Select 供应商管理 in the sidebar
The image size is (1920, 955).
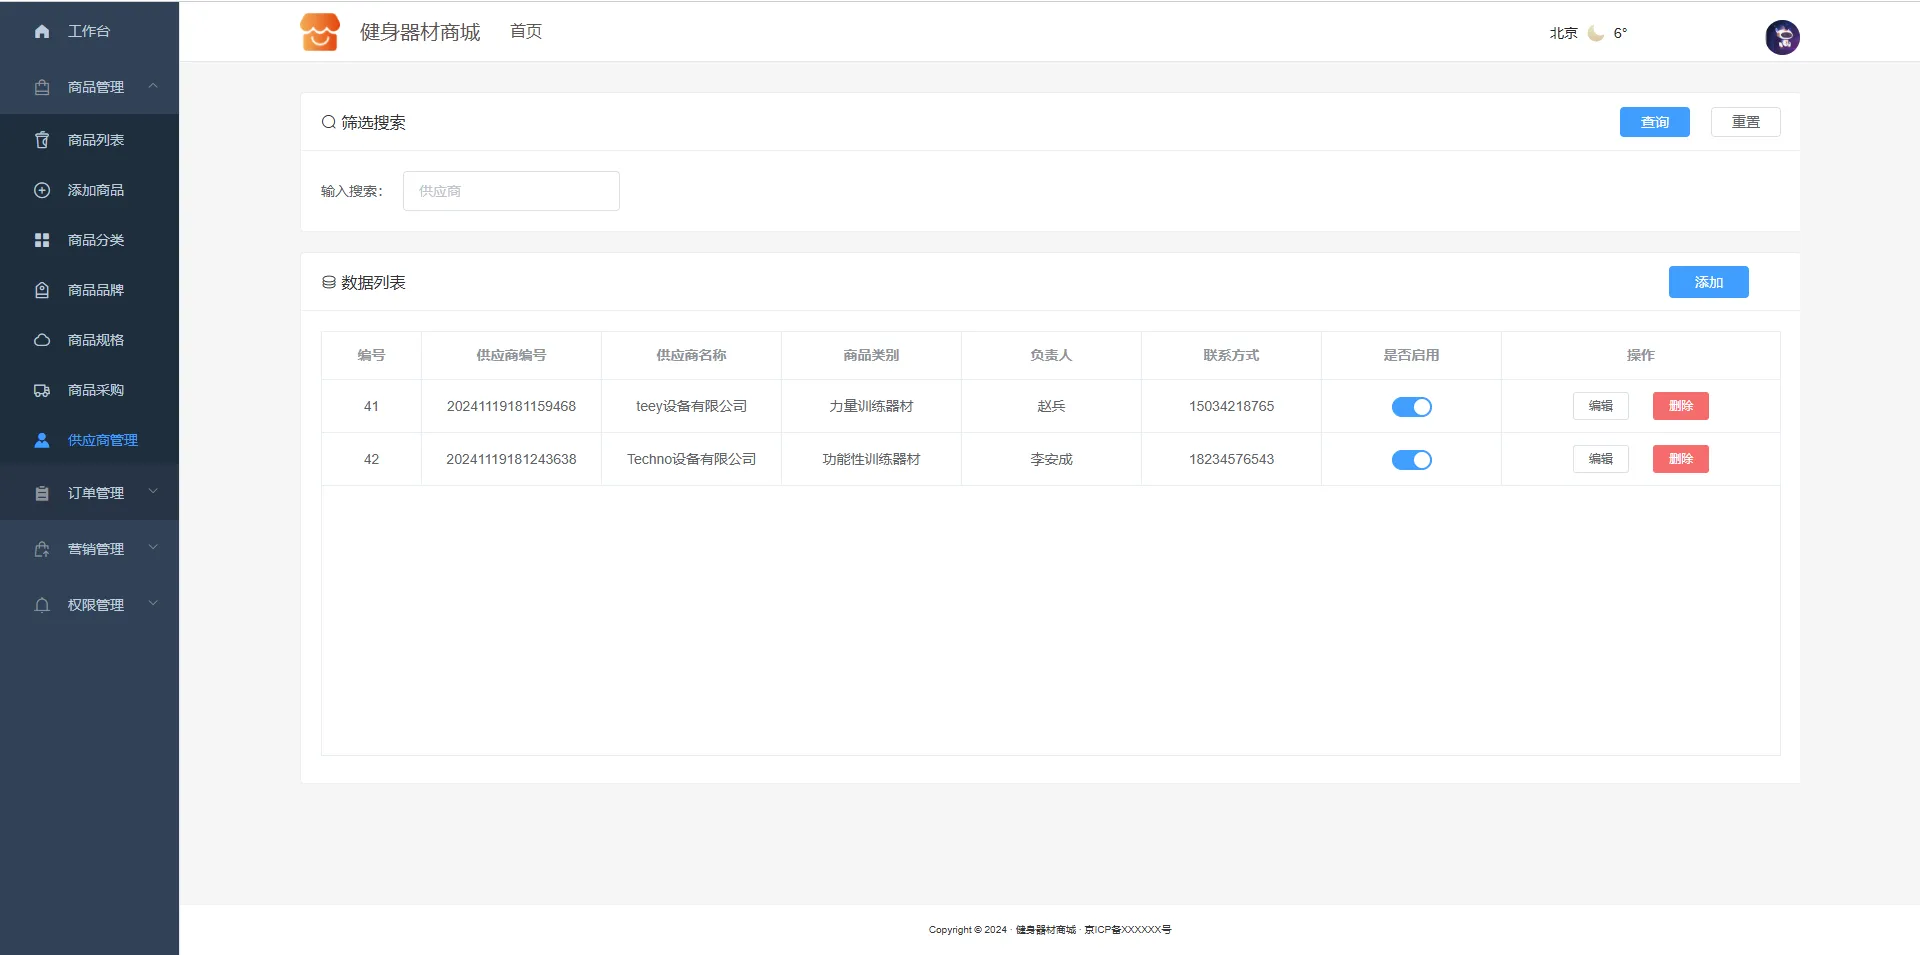pos(102,440)
